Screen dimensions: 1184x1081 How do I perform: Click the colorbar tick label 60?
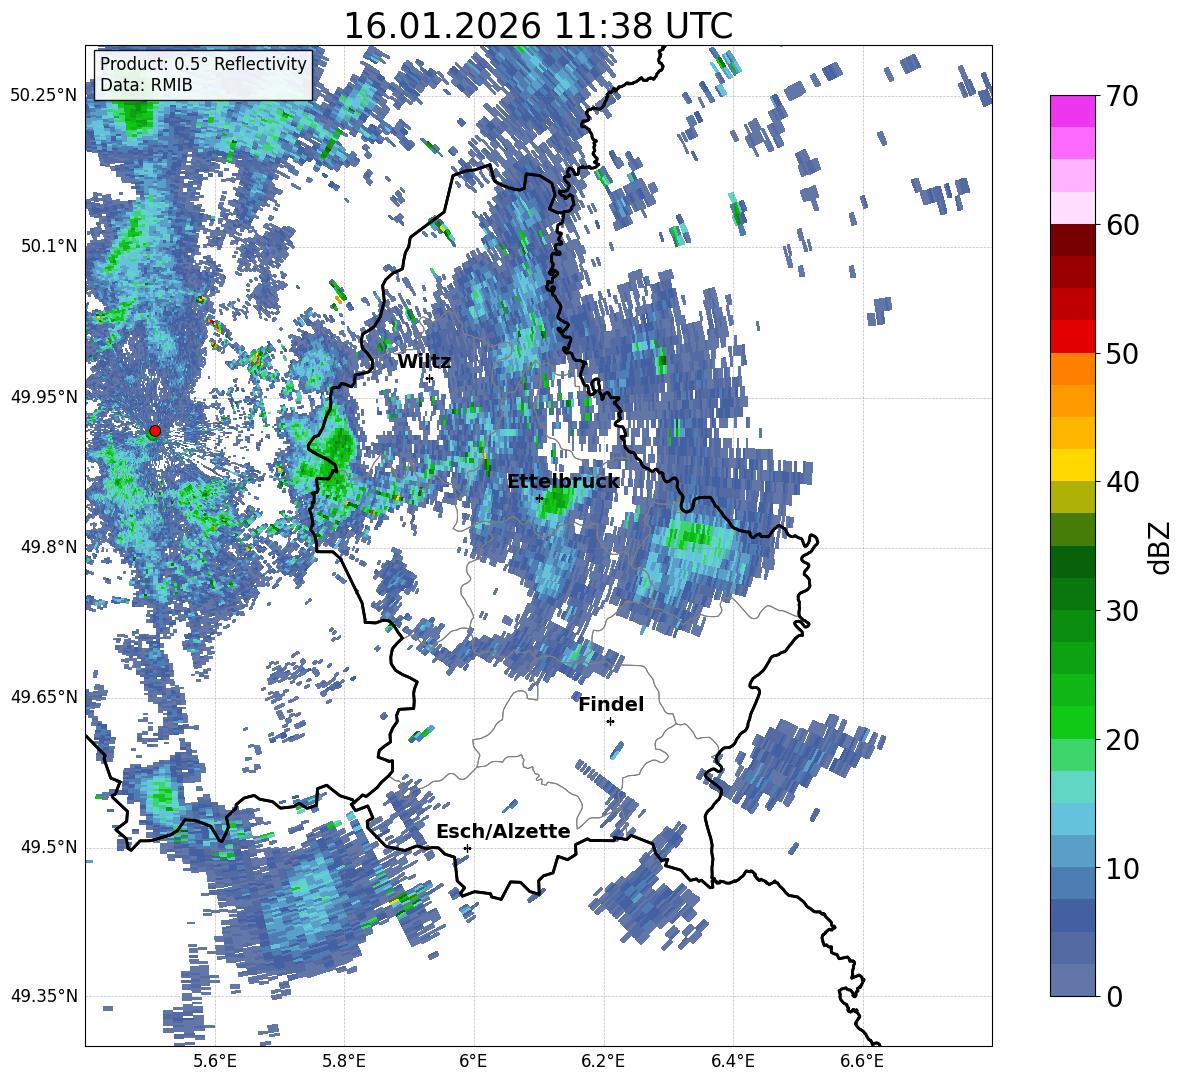coord(1121,225)
